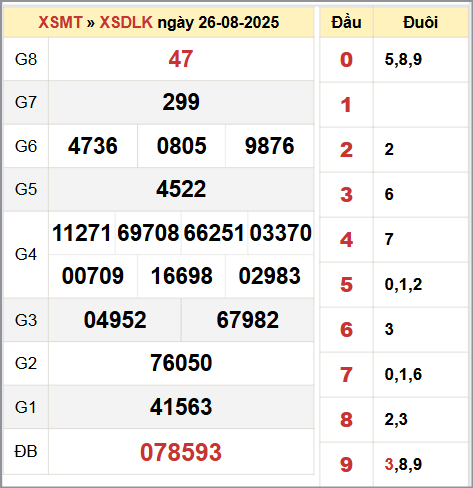The image size is (473, 488).
Task: Select the Đầu row number 9
Action: coord(346,464)
